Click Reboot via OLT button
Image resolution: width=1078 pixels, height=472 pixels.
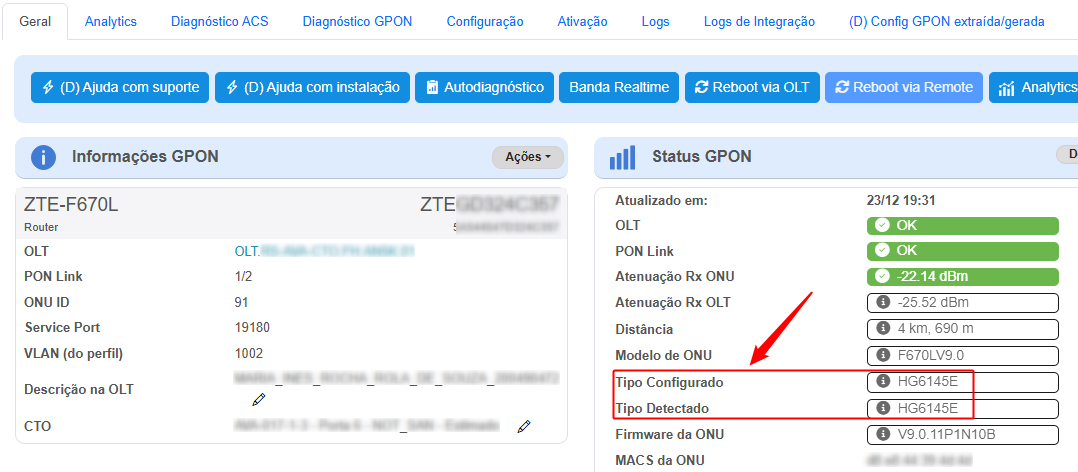[x=752, y=87]
